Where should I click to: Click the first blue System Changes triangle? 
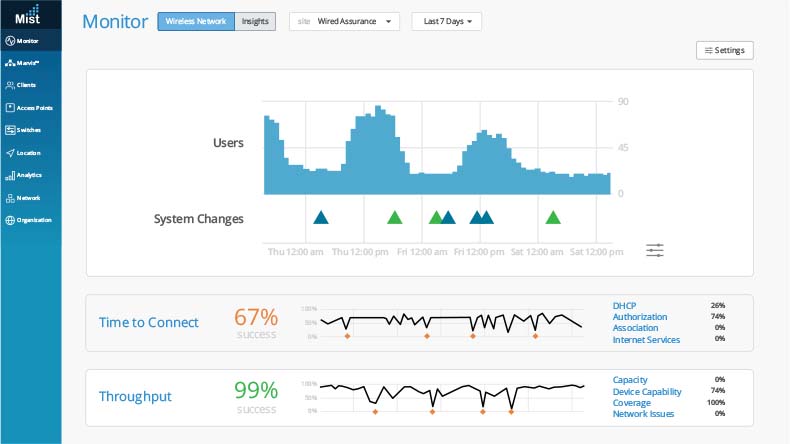coord(320,217)
